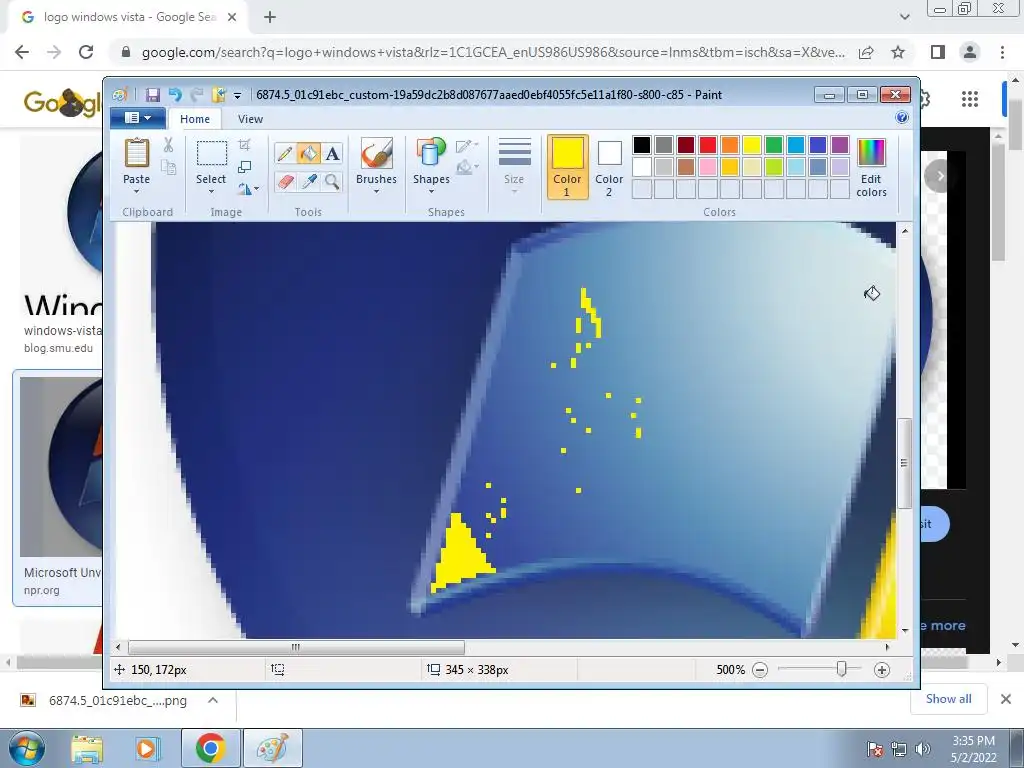Customize Quick Access Toolbar dropdown arrow

(x=238, y=95)
